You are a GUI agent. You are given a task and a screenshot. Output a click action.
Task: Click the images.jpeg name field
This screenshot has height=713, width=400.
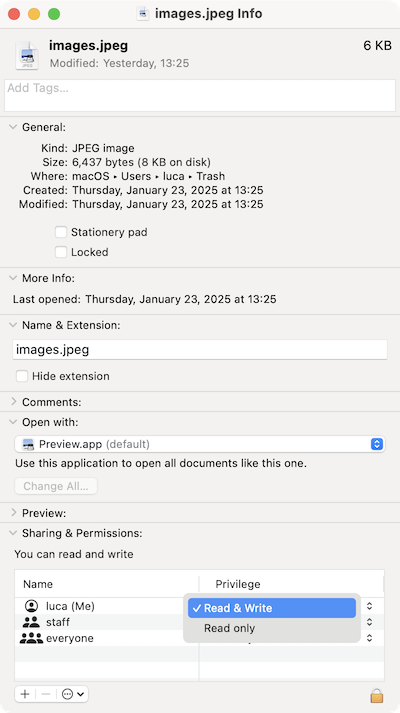click(200, 350)
